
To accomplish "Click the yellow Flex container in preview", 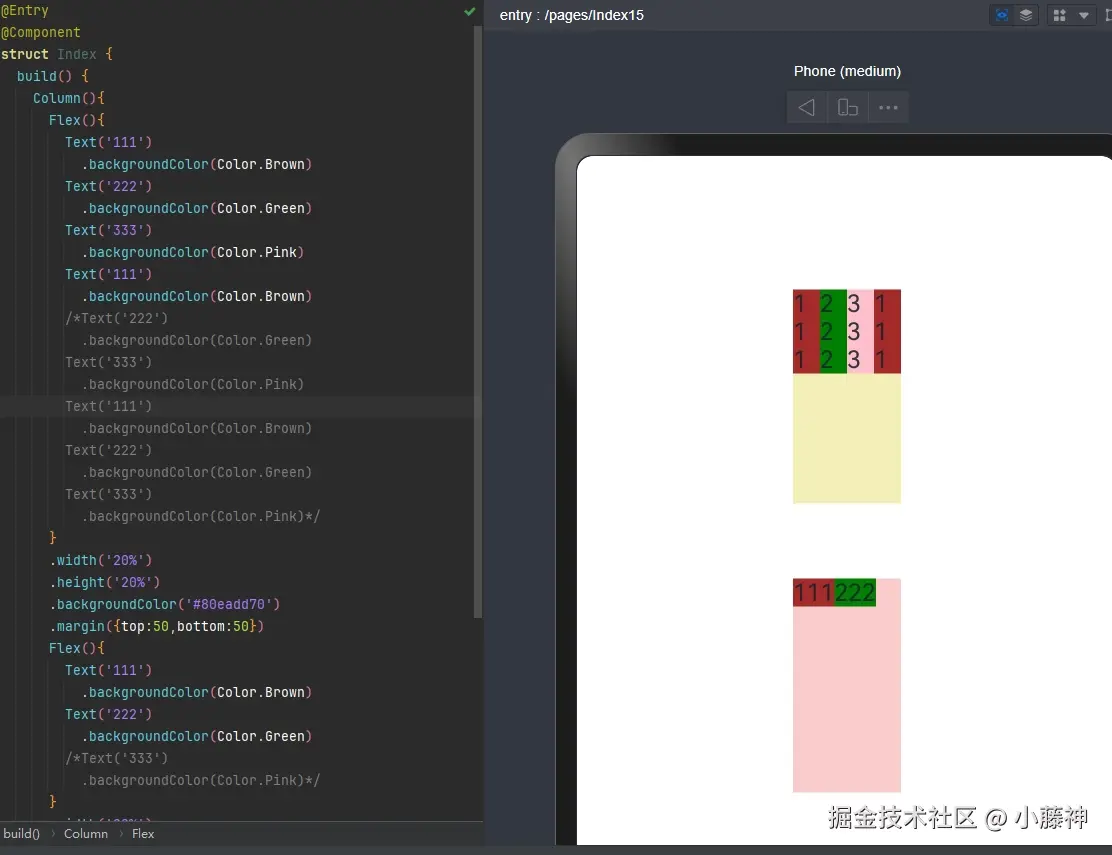I will pos(847,438).
